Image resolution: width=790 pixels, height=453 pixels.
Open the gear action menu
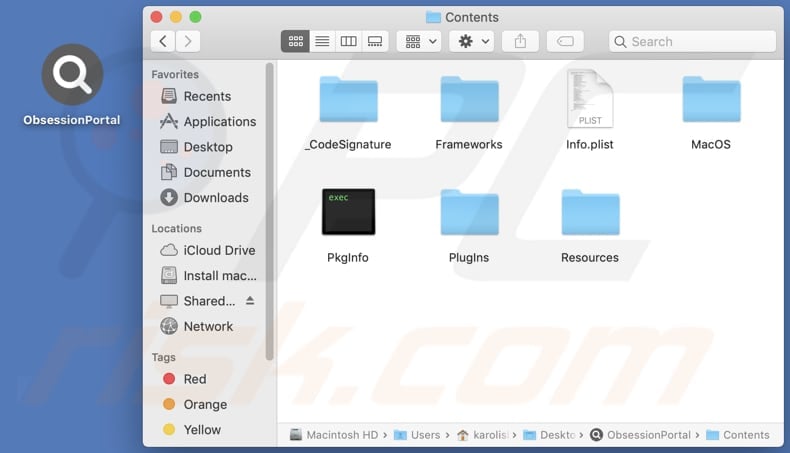[x=471, y=41]
